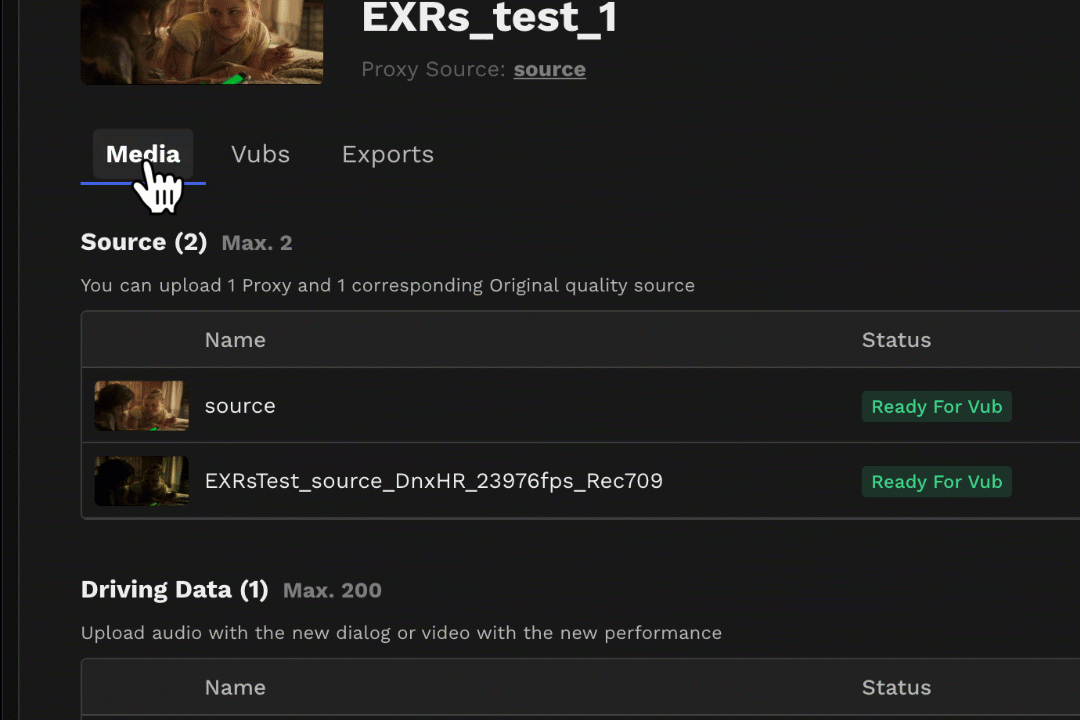1080x720 pixels.
Task: Follow the Proxy Source "source" link
Action: coord(550,70)
